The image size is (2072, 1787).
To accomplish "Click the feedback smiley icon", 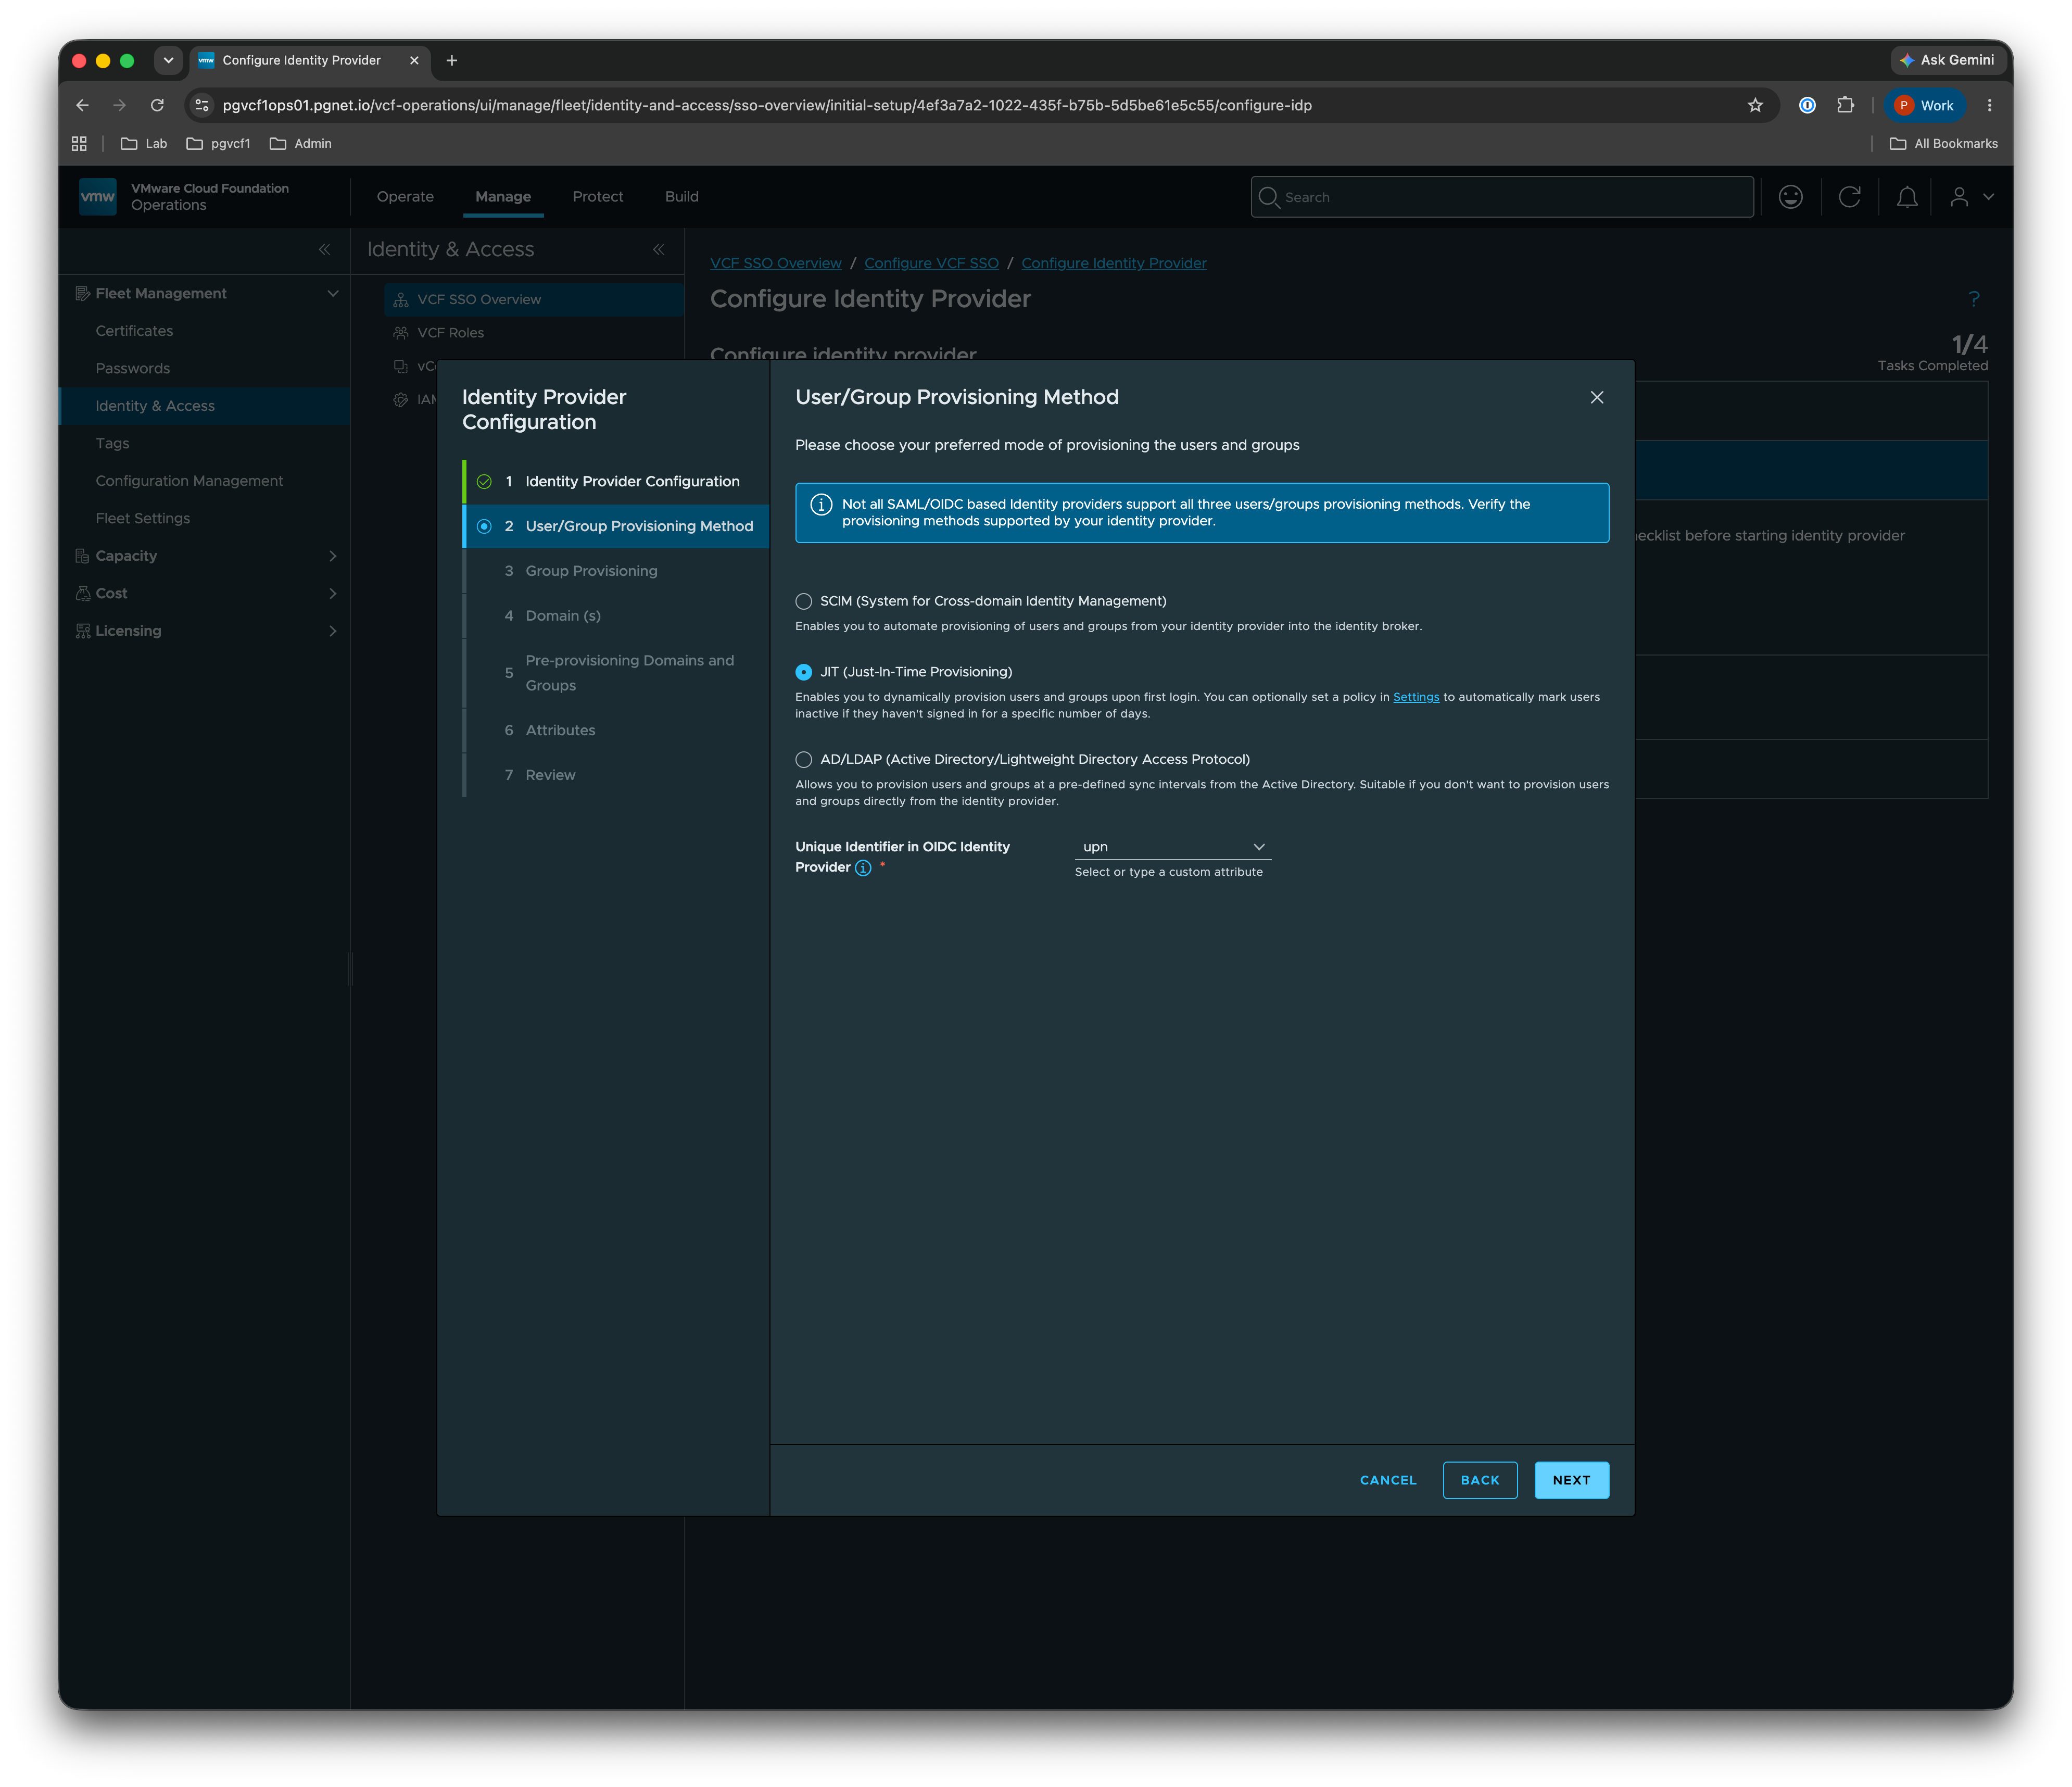I will tap(1791, 197).
